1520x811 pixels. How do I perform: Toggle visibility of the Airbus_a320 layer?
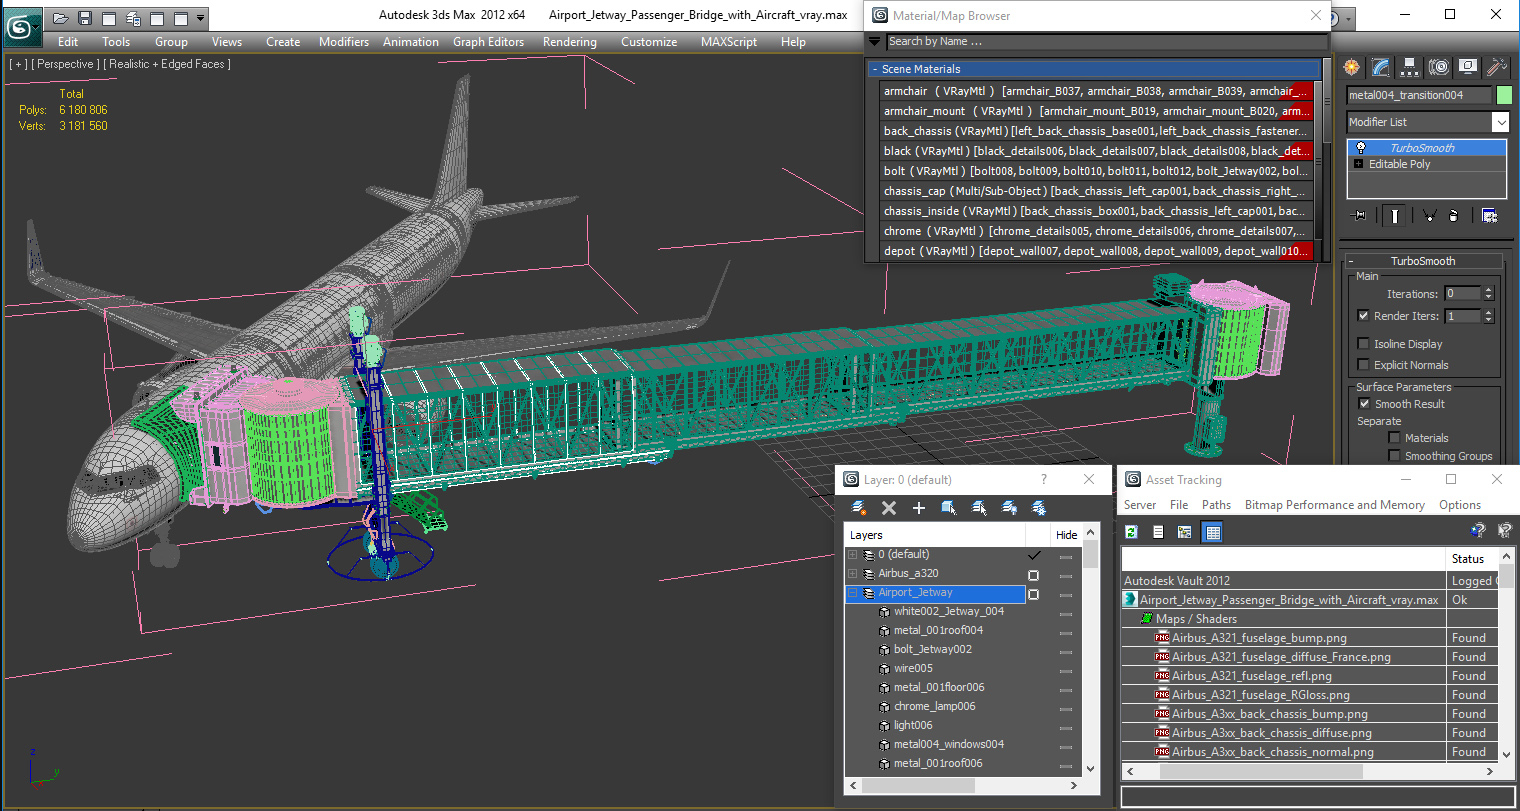pyautogui.click(x=1034, y=574)
